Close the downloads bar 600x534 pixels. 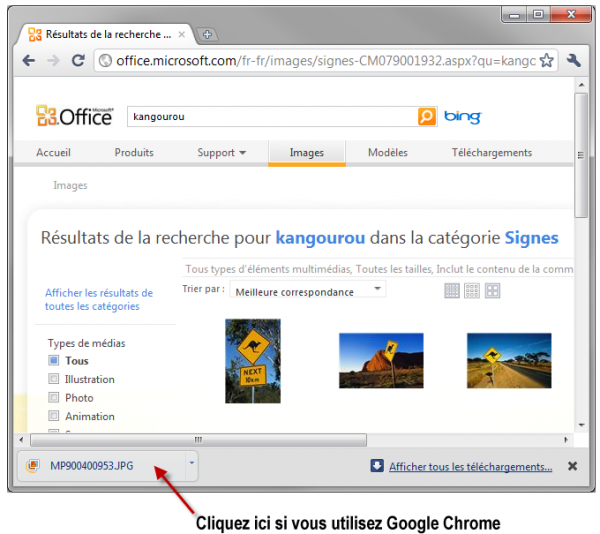coord(572,466)
